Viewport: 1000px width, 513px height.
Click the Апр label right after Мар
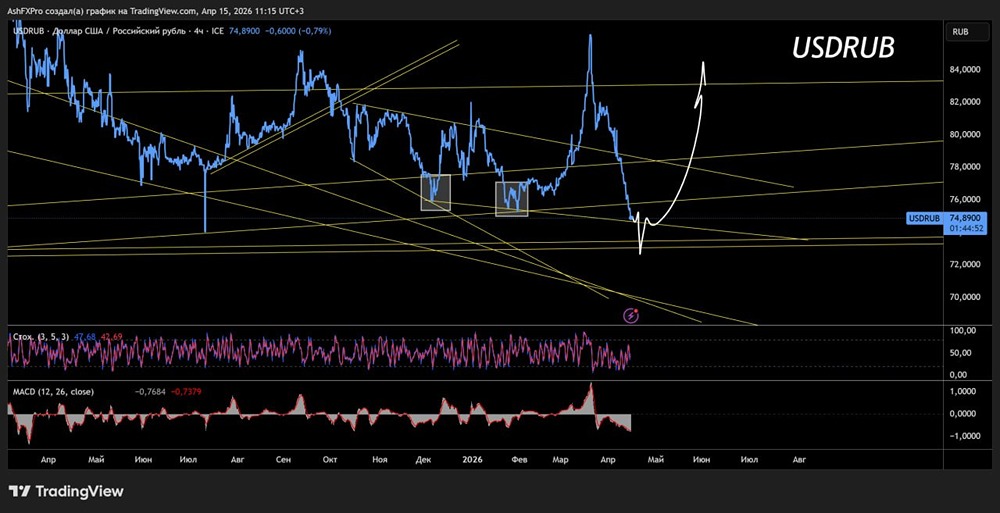tap(610, 459)
